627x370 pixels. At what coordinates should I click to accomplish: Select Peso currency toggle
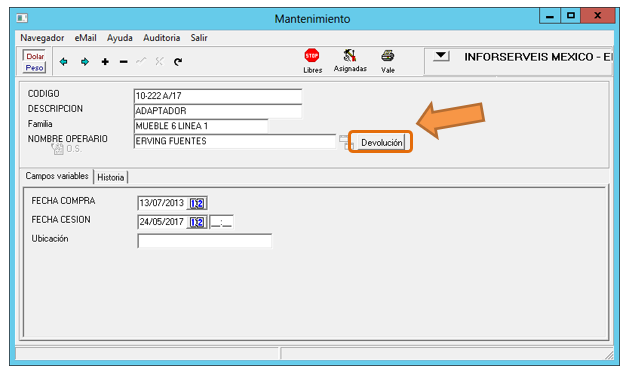tap(34, 68)
